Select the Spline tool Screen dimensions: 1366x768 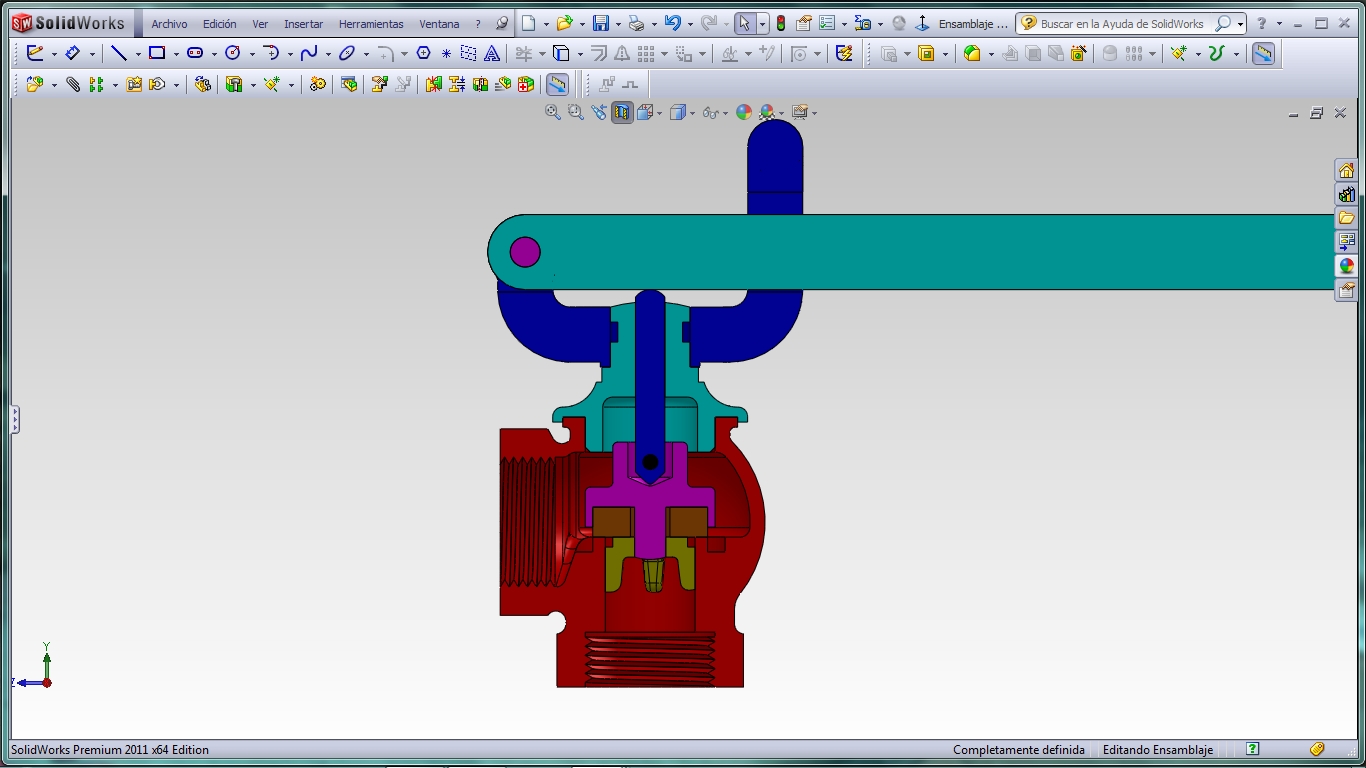(x=309, y=53)
